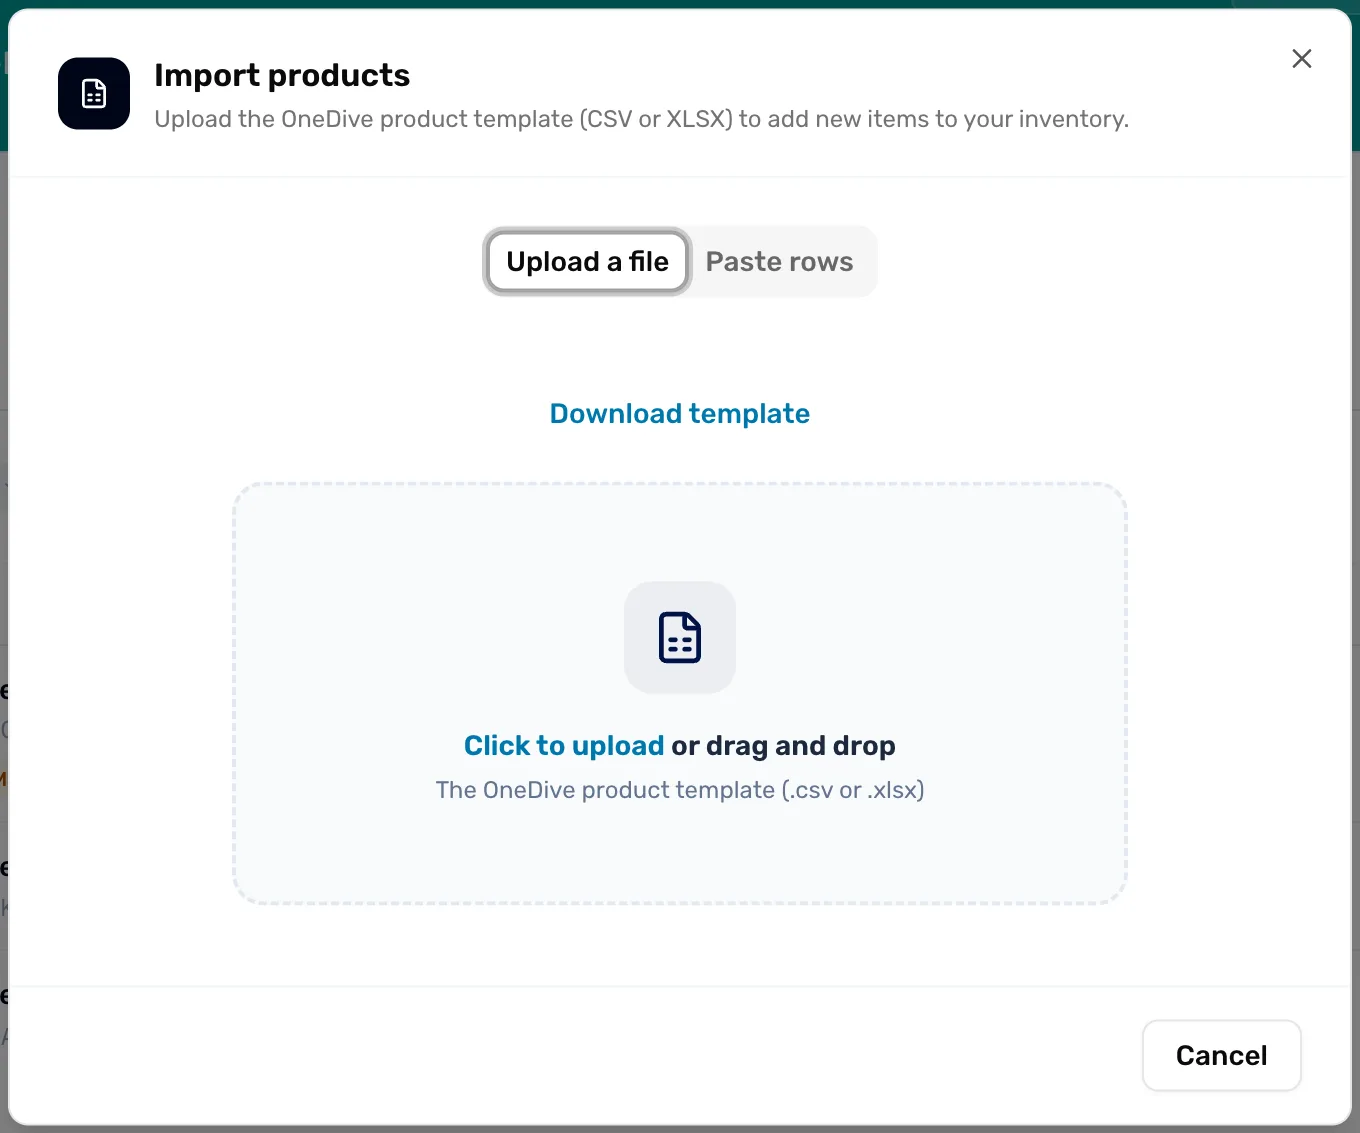
Task: Open the Download template link
Action: [680, 414]
